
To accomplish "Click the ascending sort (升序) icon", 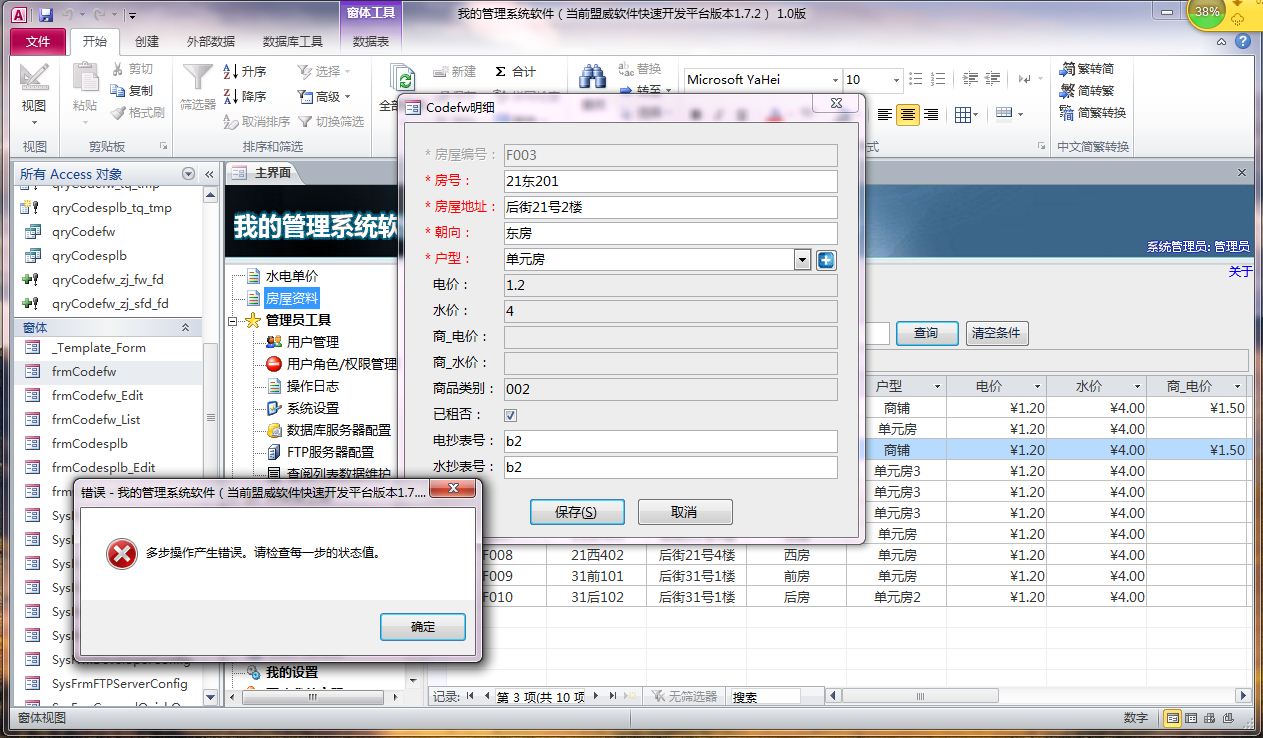I will [230, 72].
